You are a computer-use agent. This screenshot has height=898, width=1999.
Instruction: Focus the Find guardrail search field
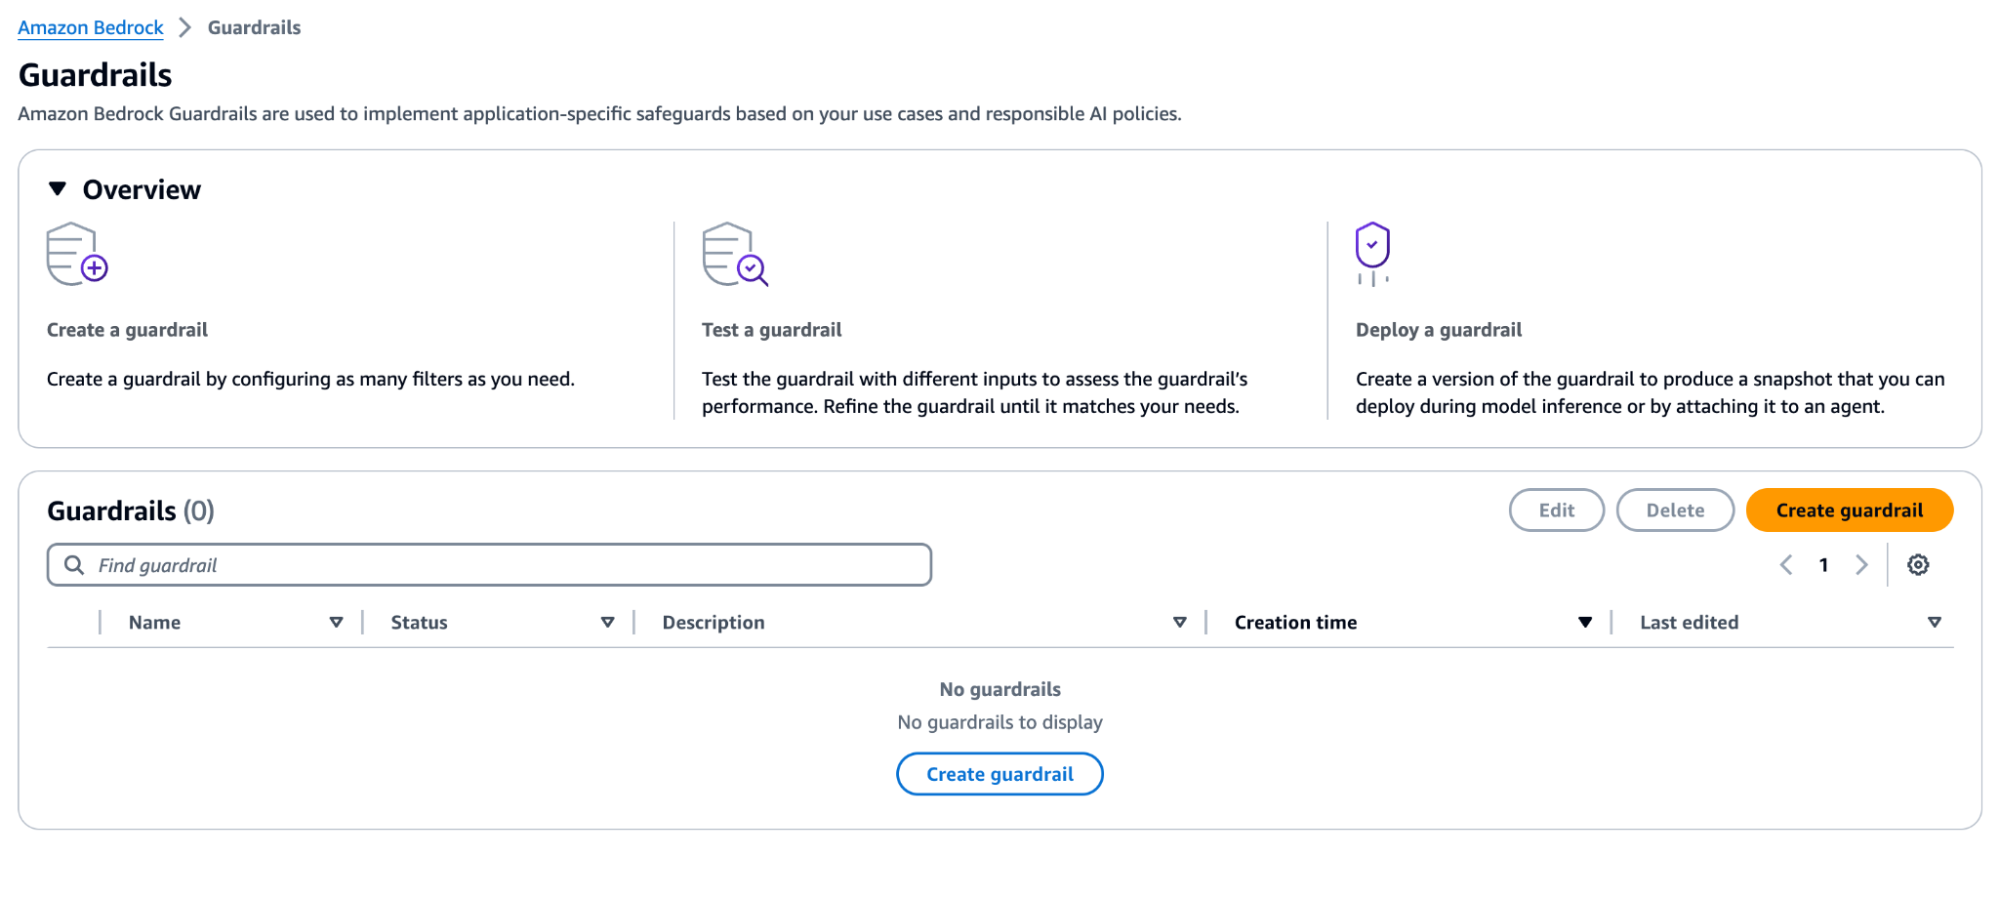500,565
